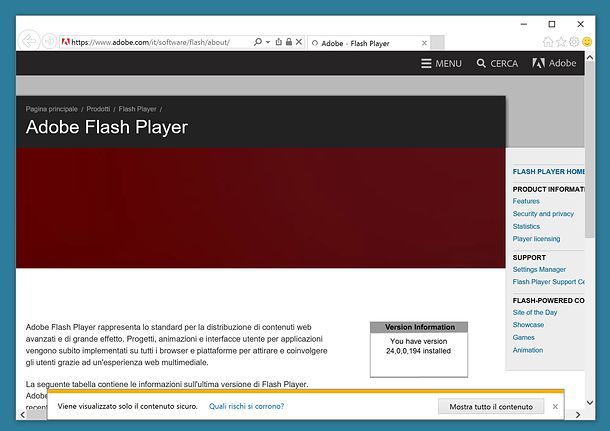Click the vertical scrollbar thumb
610x431 pixels.
(x=590, y=150)
